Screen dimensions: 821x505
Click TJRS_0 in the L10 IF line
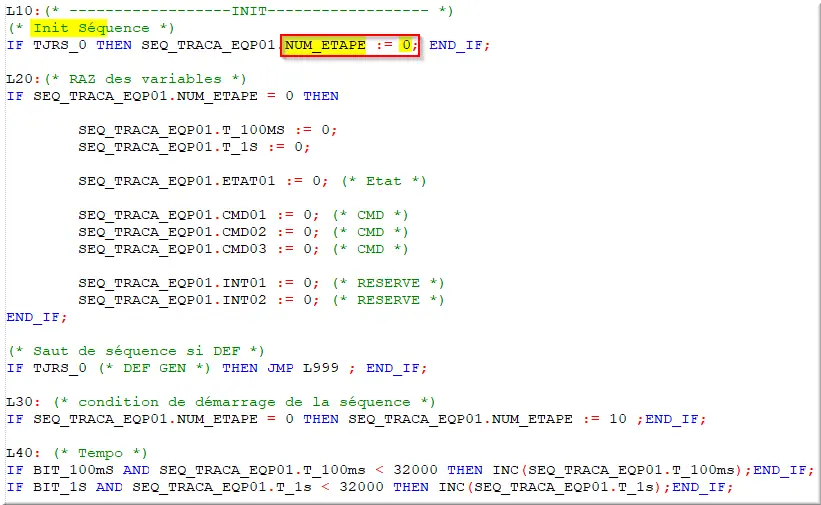click(60, 45)
